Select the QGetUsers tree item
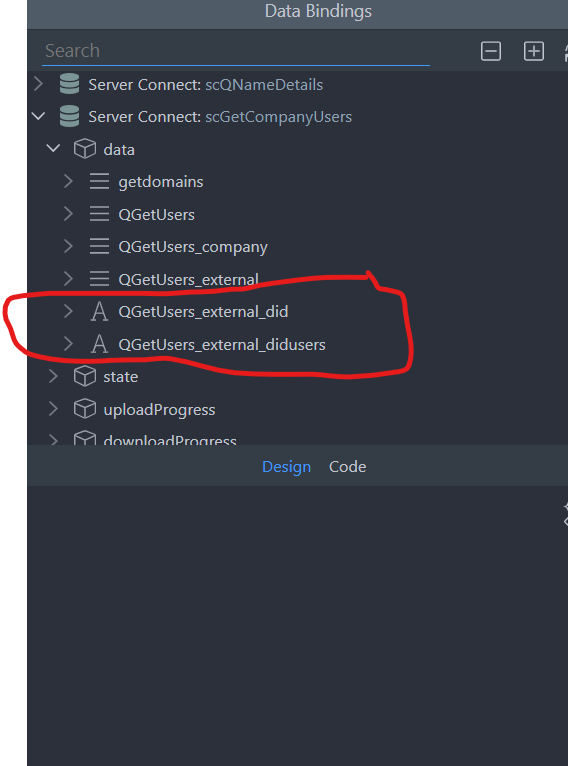The height and width of the screenshot is (766, 568). (x=156, y=214)
